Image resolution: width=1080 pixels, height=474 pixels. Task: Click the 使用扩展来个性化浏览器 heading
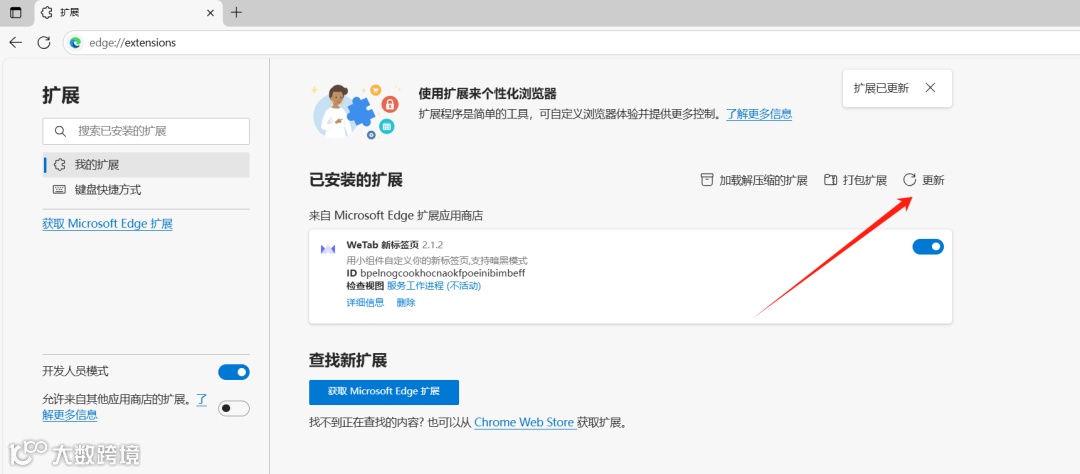click(x=488, y=94)
